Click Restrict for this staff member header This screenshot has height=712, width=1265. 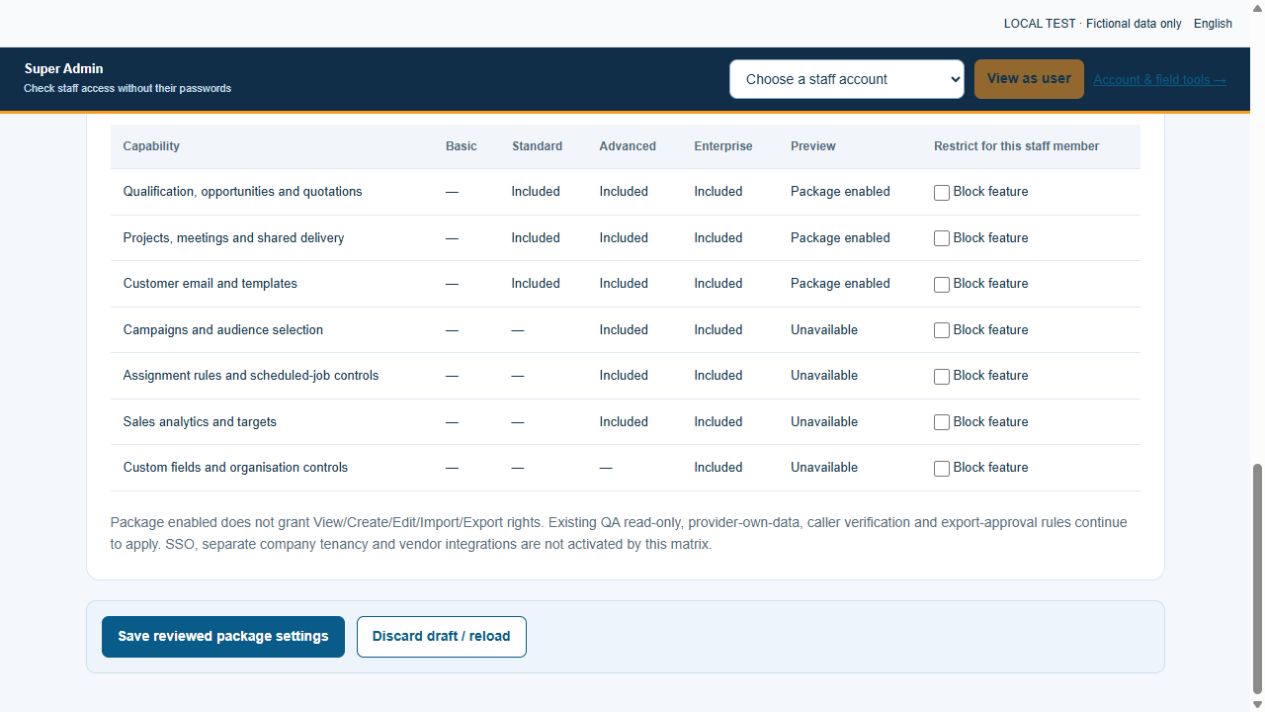1016,146
